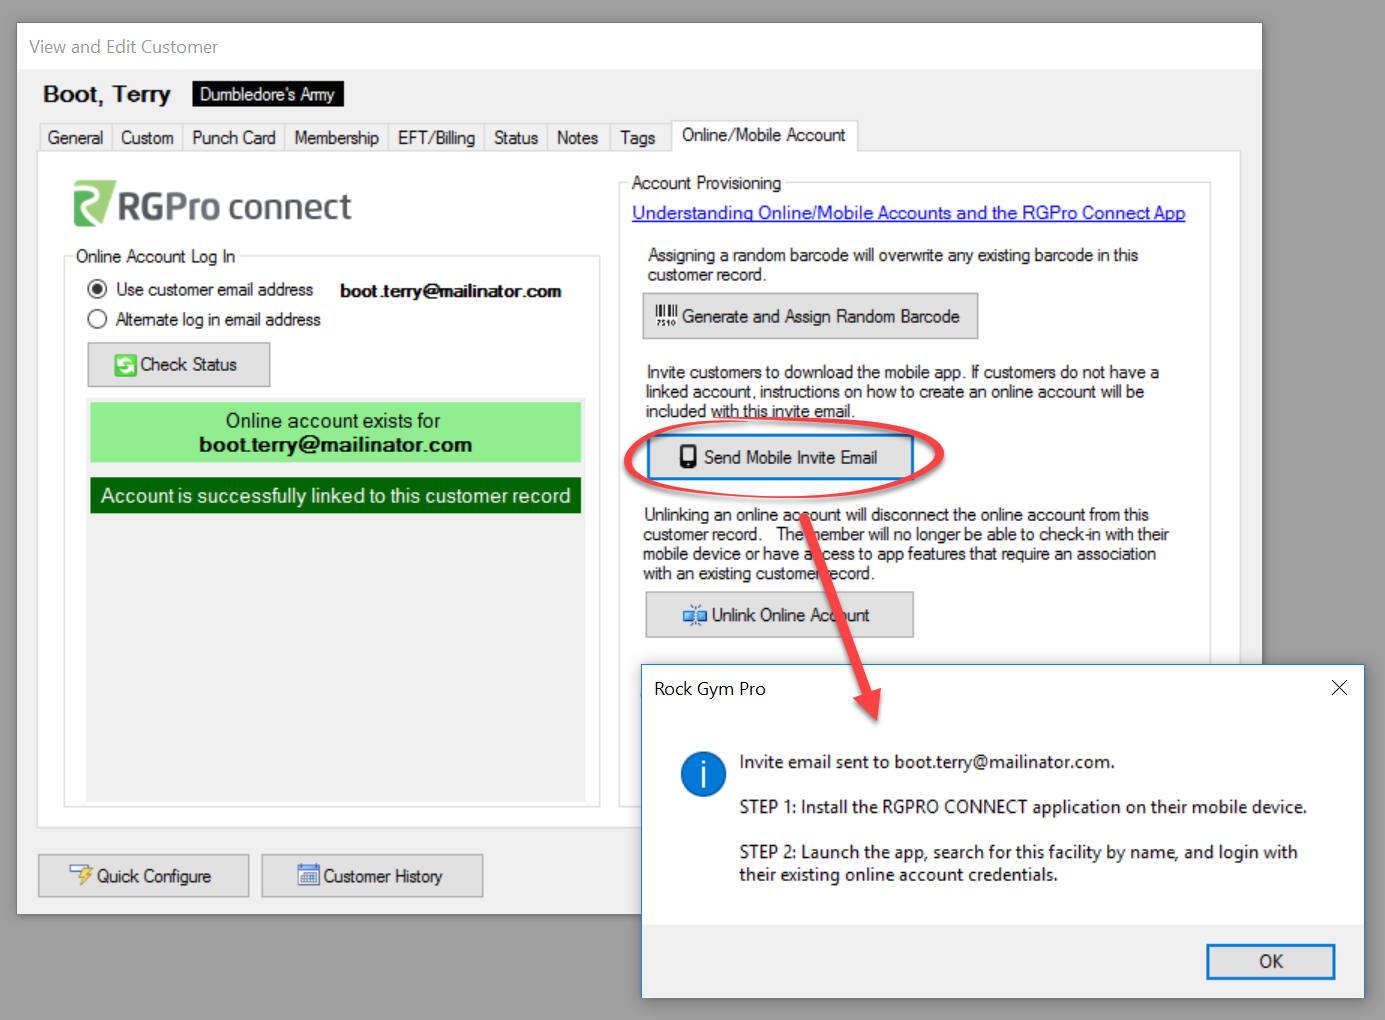Open the EFT/Billing tab
The width and height of the screenshot is (1385, 1020).
(x=436, y=138)
